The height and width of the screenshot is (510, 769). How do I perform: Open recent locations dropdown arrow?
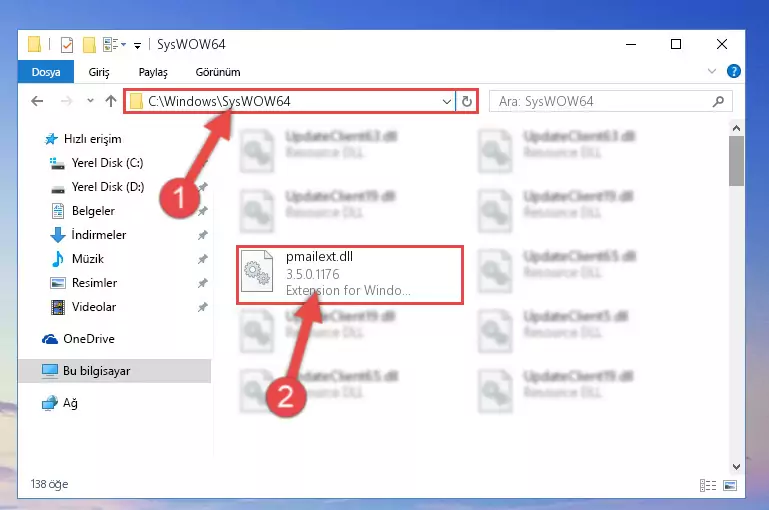tap(90, 101)
